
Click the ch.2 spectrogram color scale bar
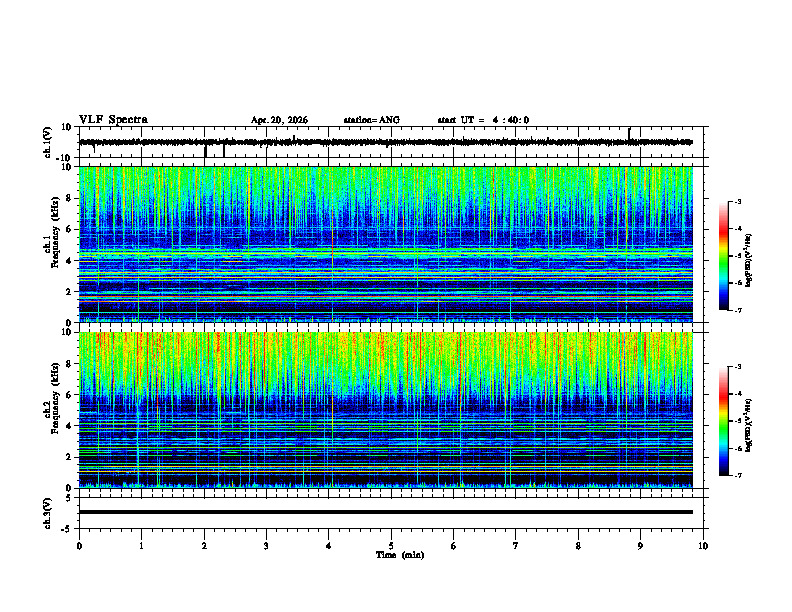(723, 421)
